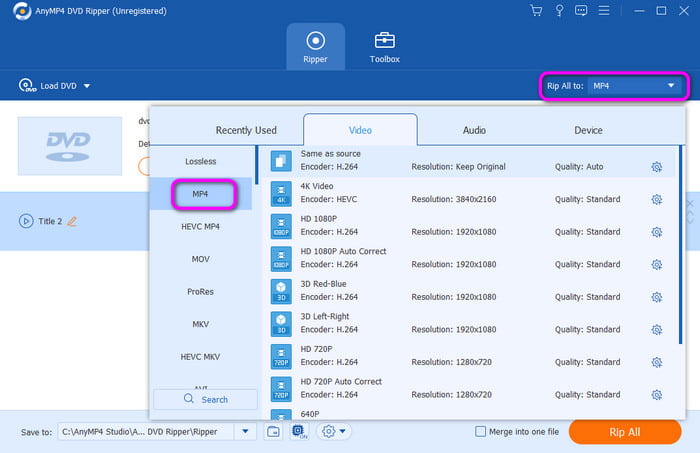Open the output folder icon
Image resolution: width=700 pixels, height=453 pixels.
[273, 432]
